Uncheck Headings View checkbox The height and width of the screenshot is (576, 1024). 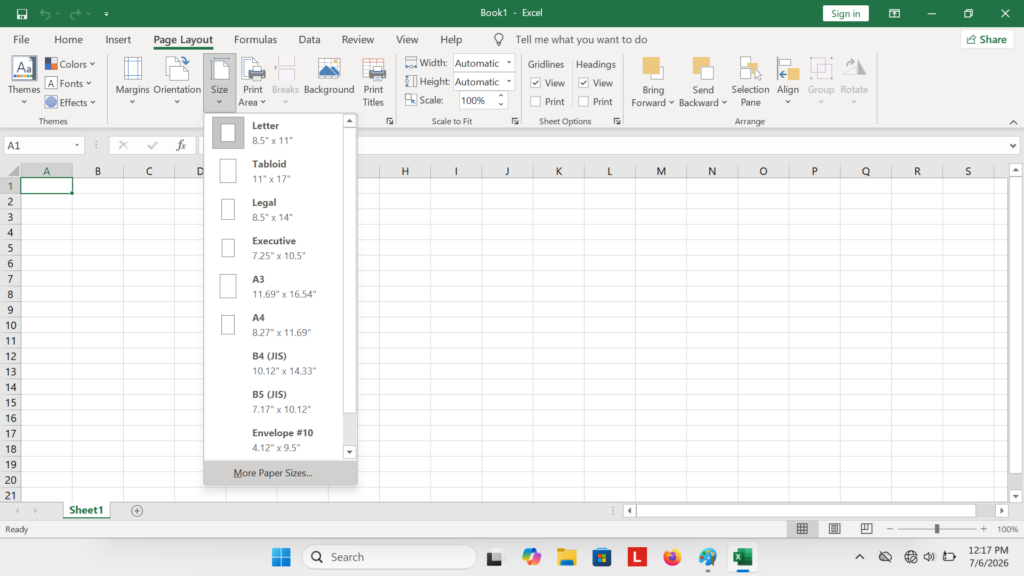(584, 83)
